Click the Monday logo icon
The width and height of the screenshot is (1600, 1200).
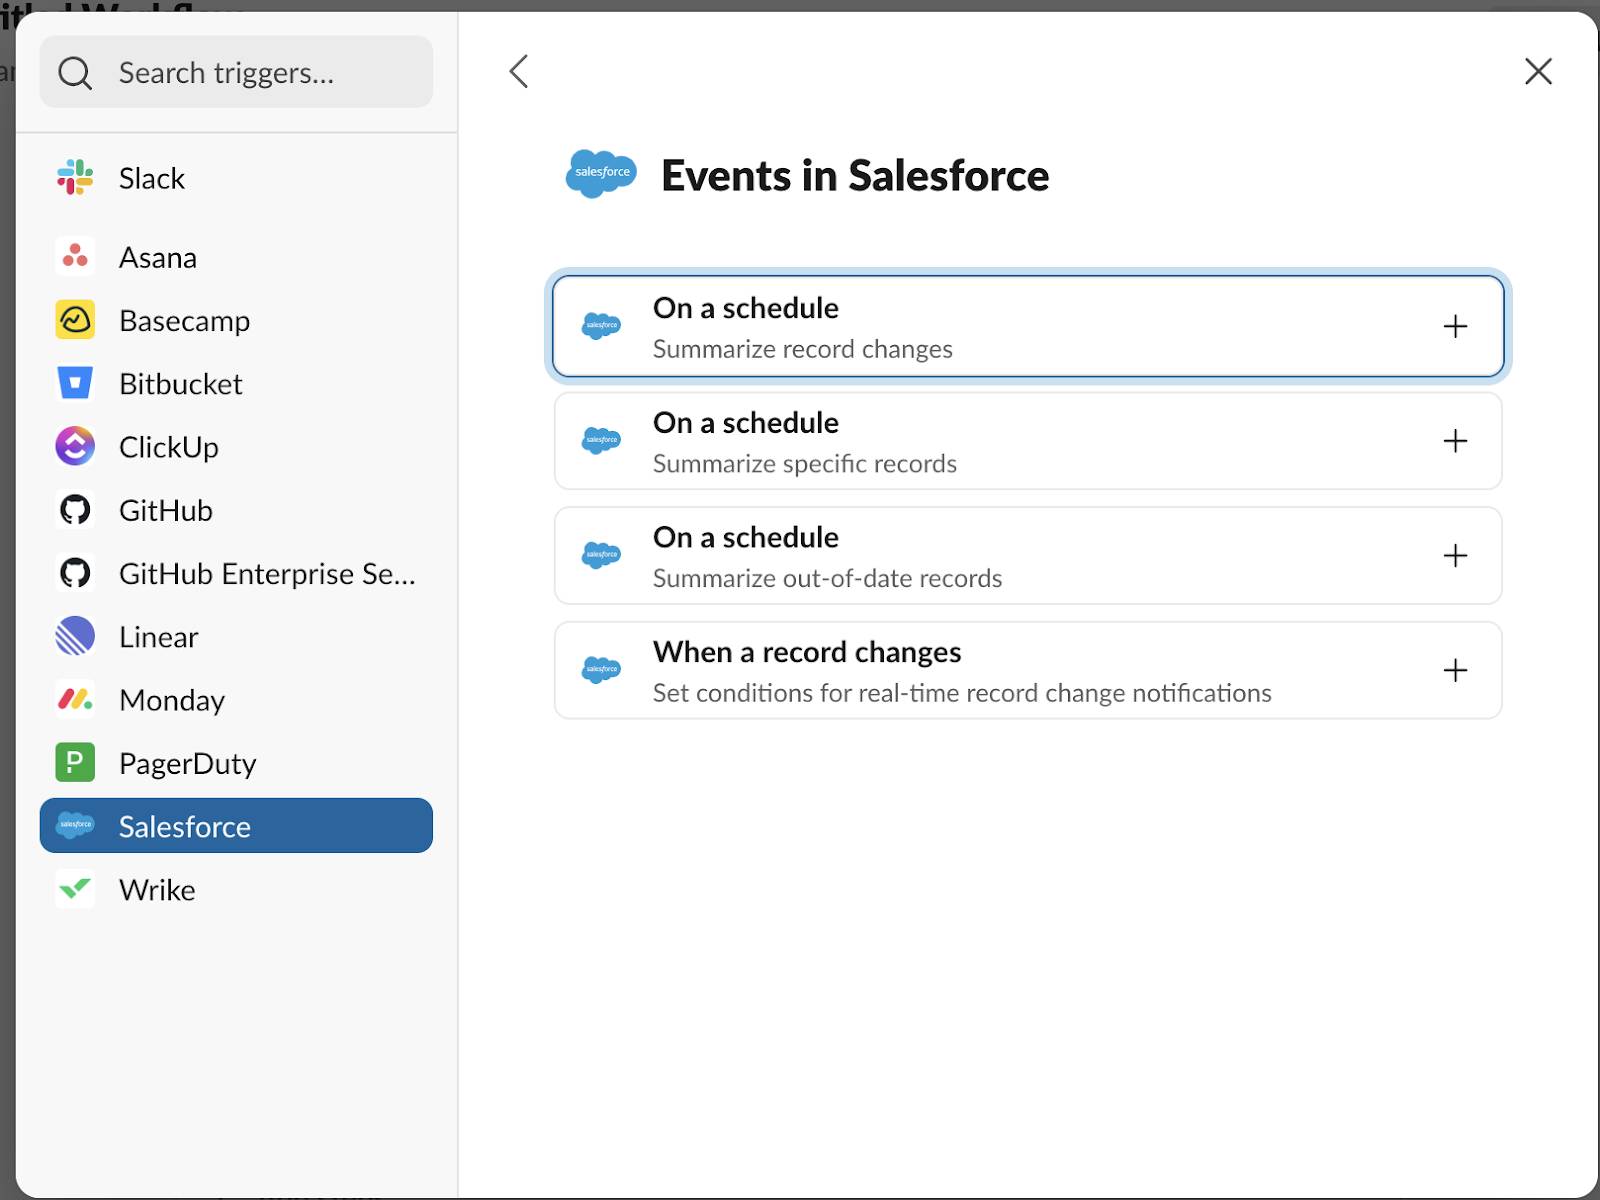pyautogui.click(x=75, y=699)
